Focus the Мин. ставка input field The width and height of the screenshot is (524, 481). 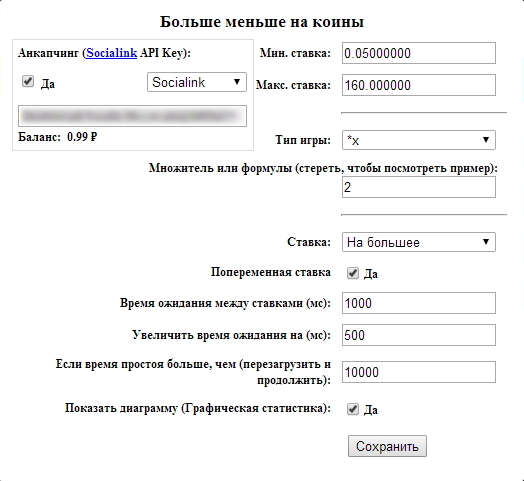click(419, 53)
